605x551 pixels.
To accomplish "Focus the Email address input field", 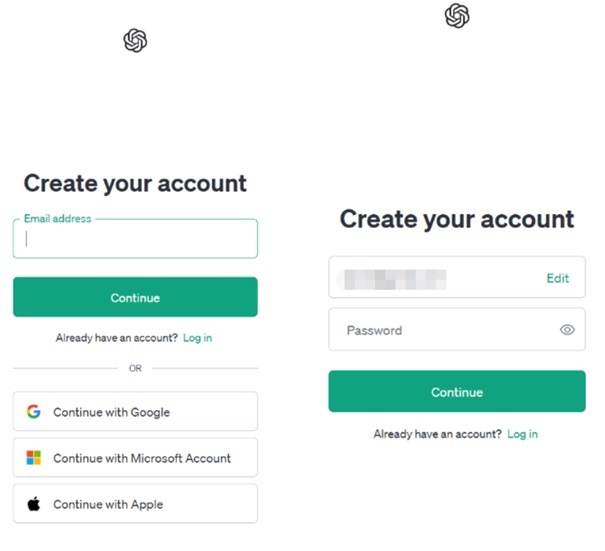I will (135, 240).
